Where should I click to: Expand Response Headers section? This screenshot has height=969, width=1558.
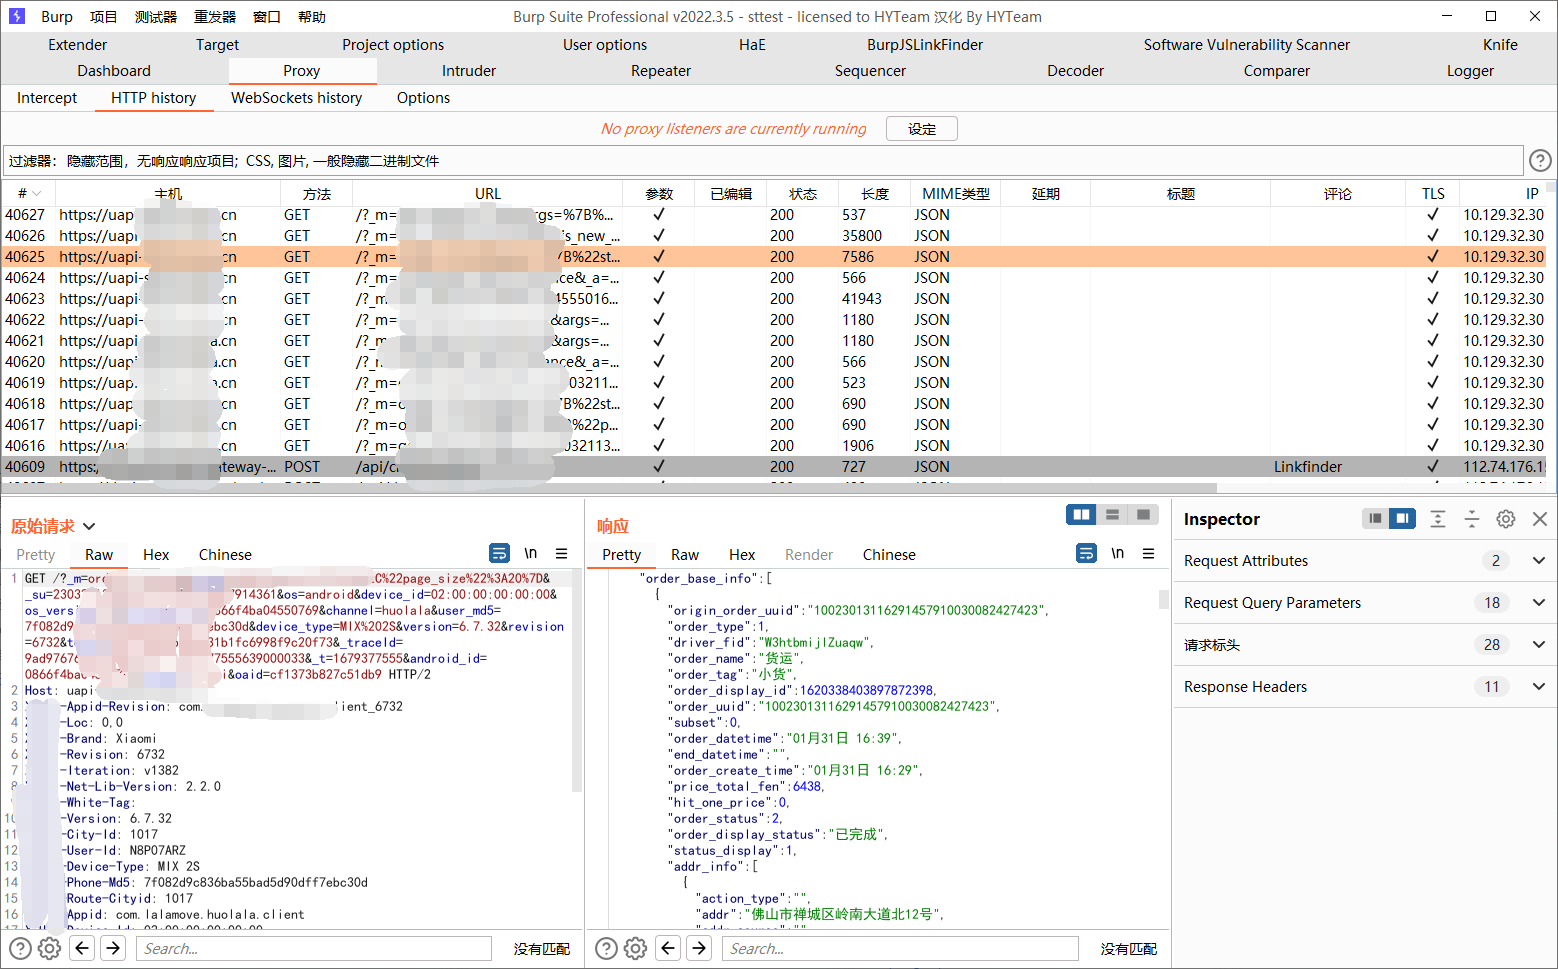1538,686
